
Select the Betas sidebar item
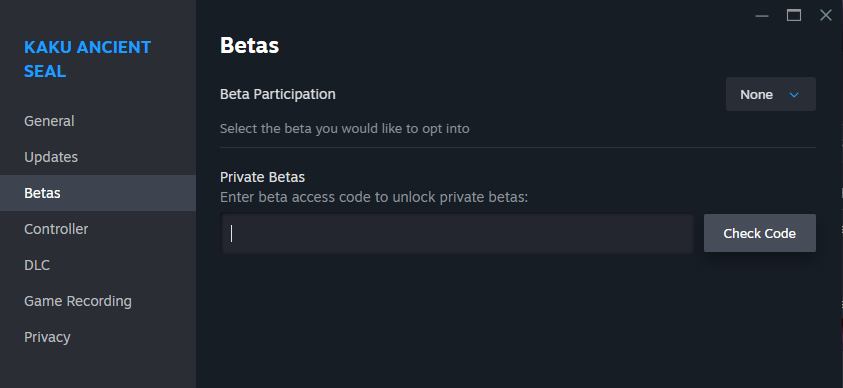(x=98, y=193)
